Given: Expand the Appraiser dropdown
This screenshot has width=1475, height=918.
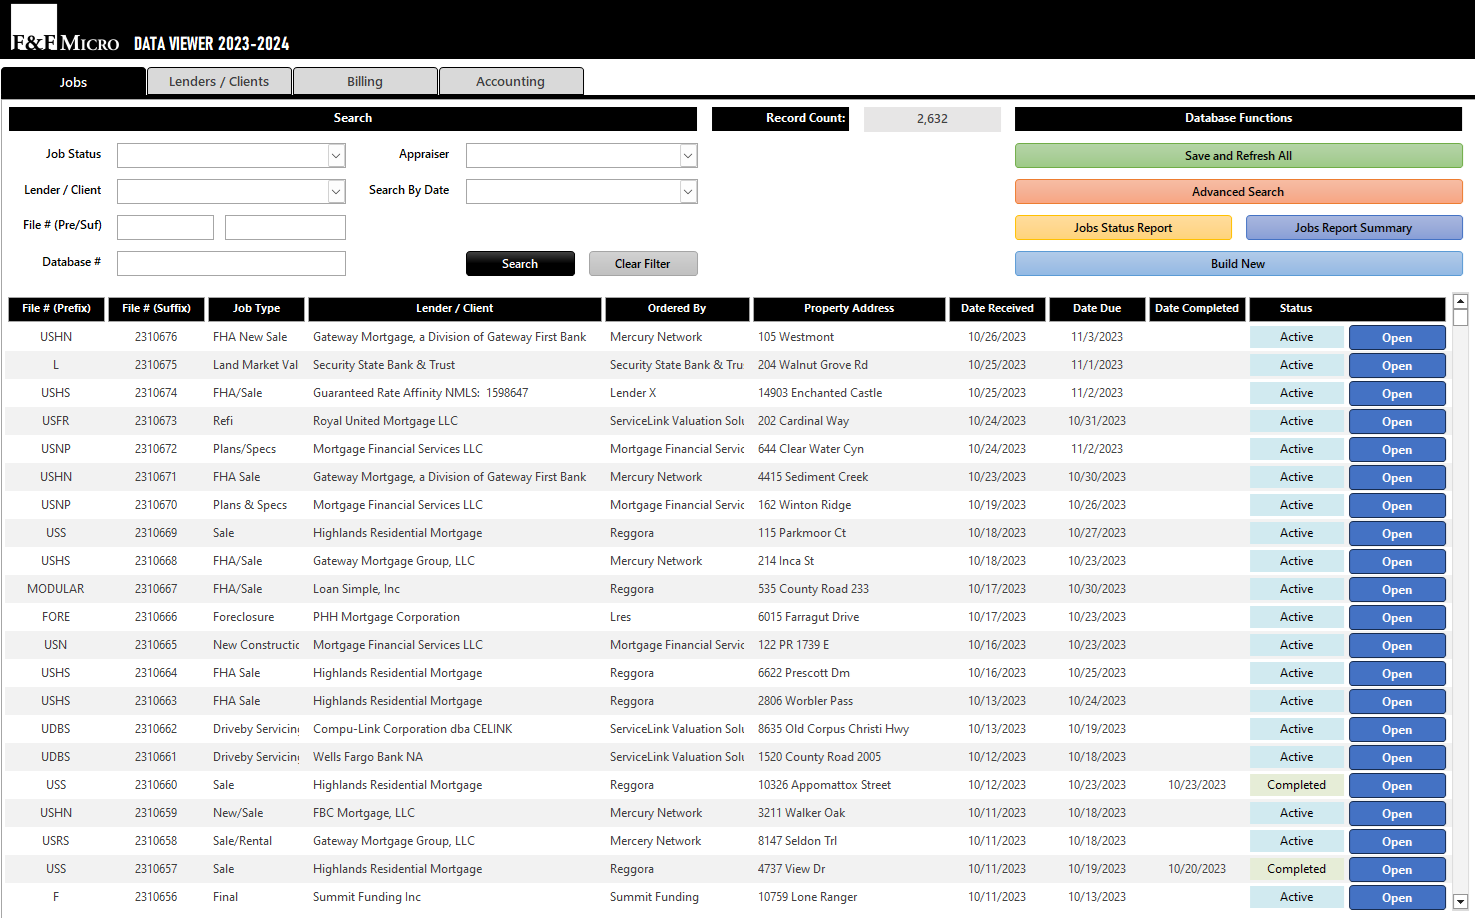Looking at the screenshot, I should [688, 155].
